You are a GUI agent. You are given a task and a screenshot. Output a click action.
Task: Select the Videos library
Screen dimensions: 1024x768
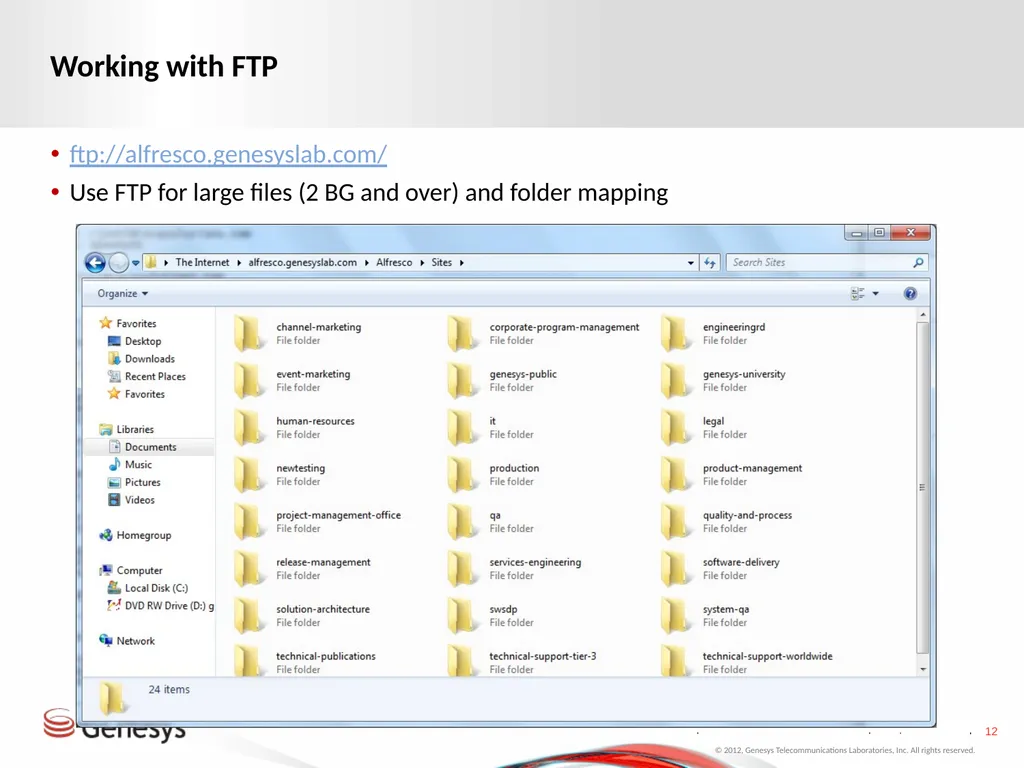click(x=131, y=500)
